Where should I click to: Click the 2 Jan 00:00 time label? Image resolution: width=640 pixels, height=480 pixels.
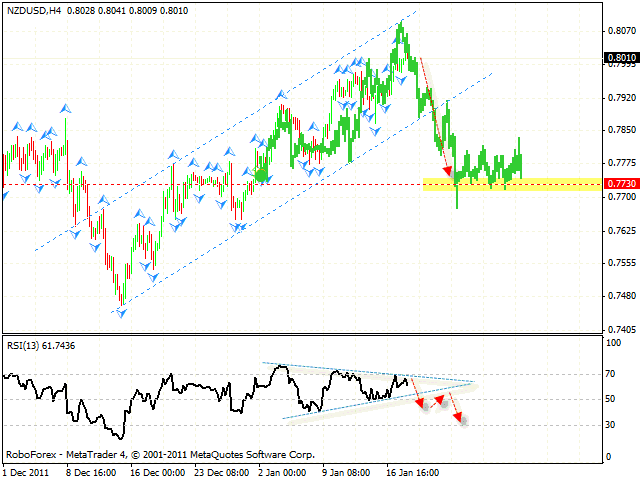pyautogui.click(x=281, y=471)
